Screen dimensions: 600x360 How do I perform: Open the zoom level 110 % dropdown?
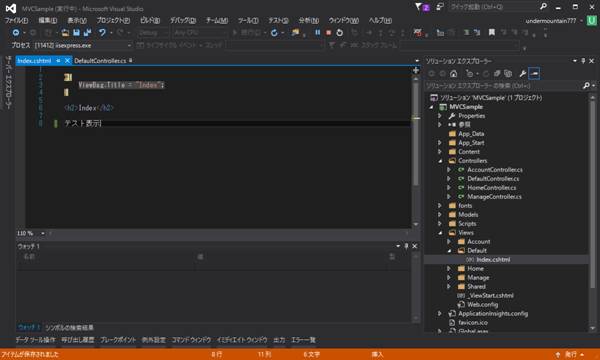[43, 233]
